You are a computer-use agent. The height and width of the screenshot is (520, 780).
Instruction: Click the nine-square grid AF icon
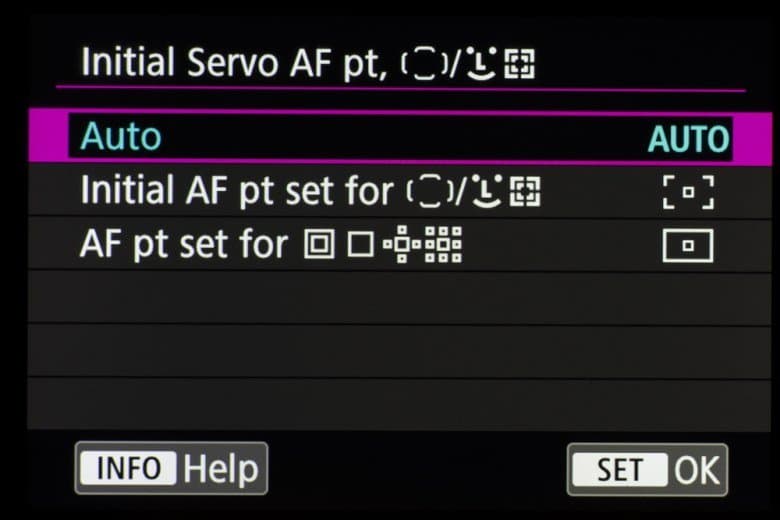(x=445, y=245)
